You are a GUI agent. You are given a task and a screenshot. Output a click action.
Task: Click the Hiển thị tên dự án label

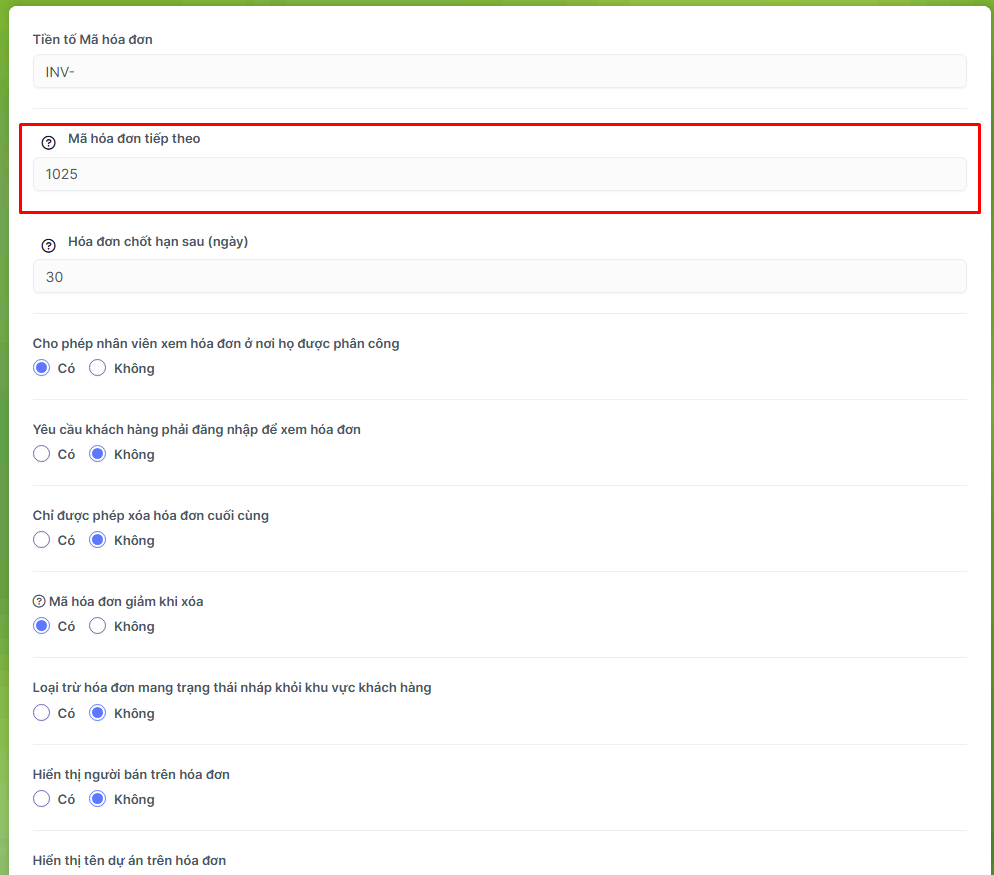[129, 861]
